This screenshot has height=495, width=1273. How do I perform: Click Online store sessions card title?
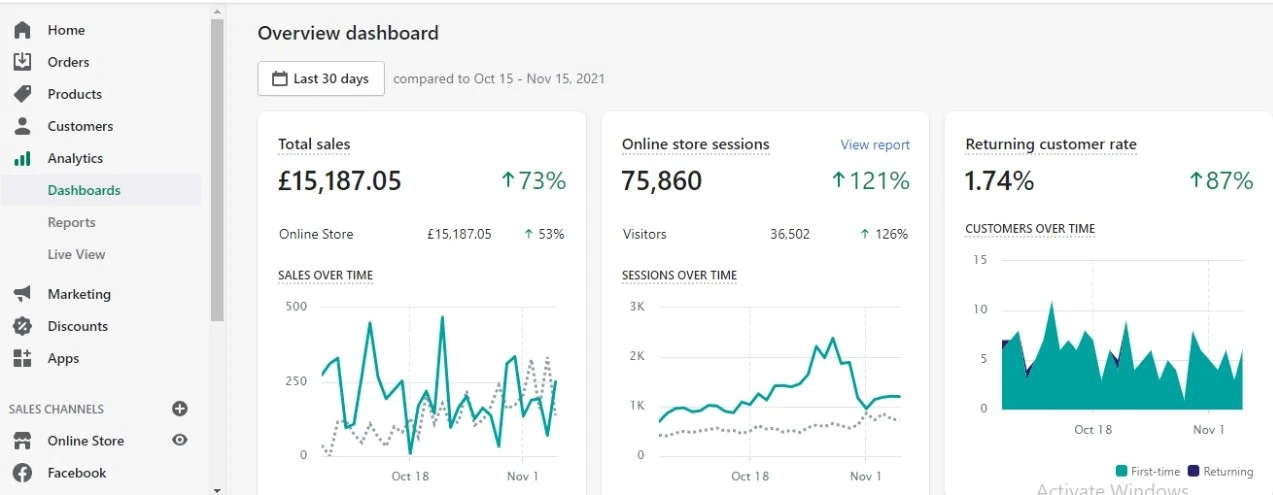[x=696, y=145]
